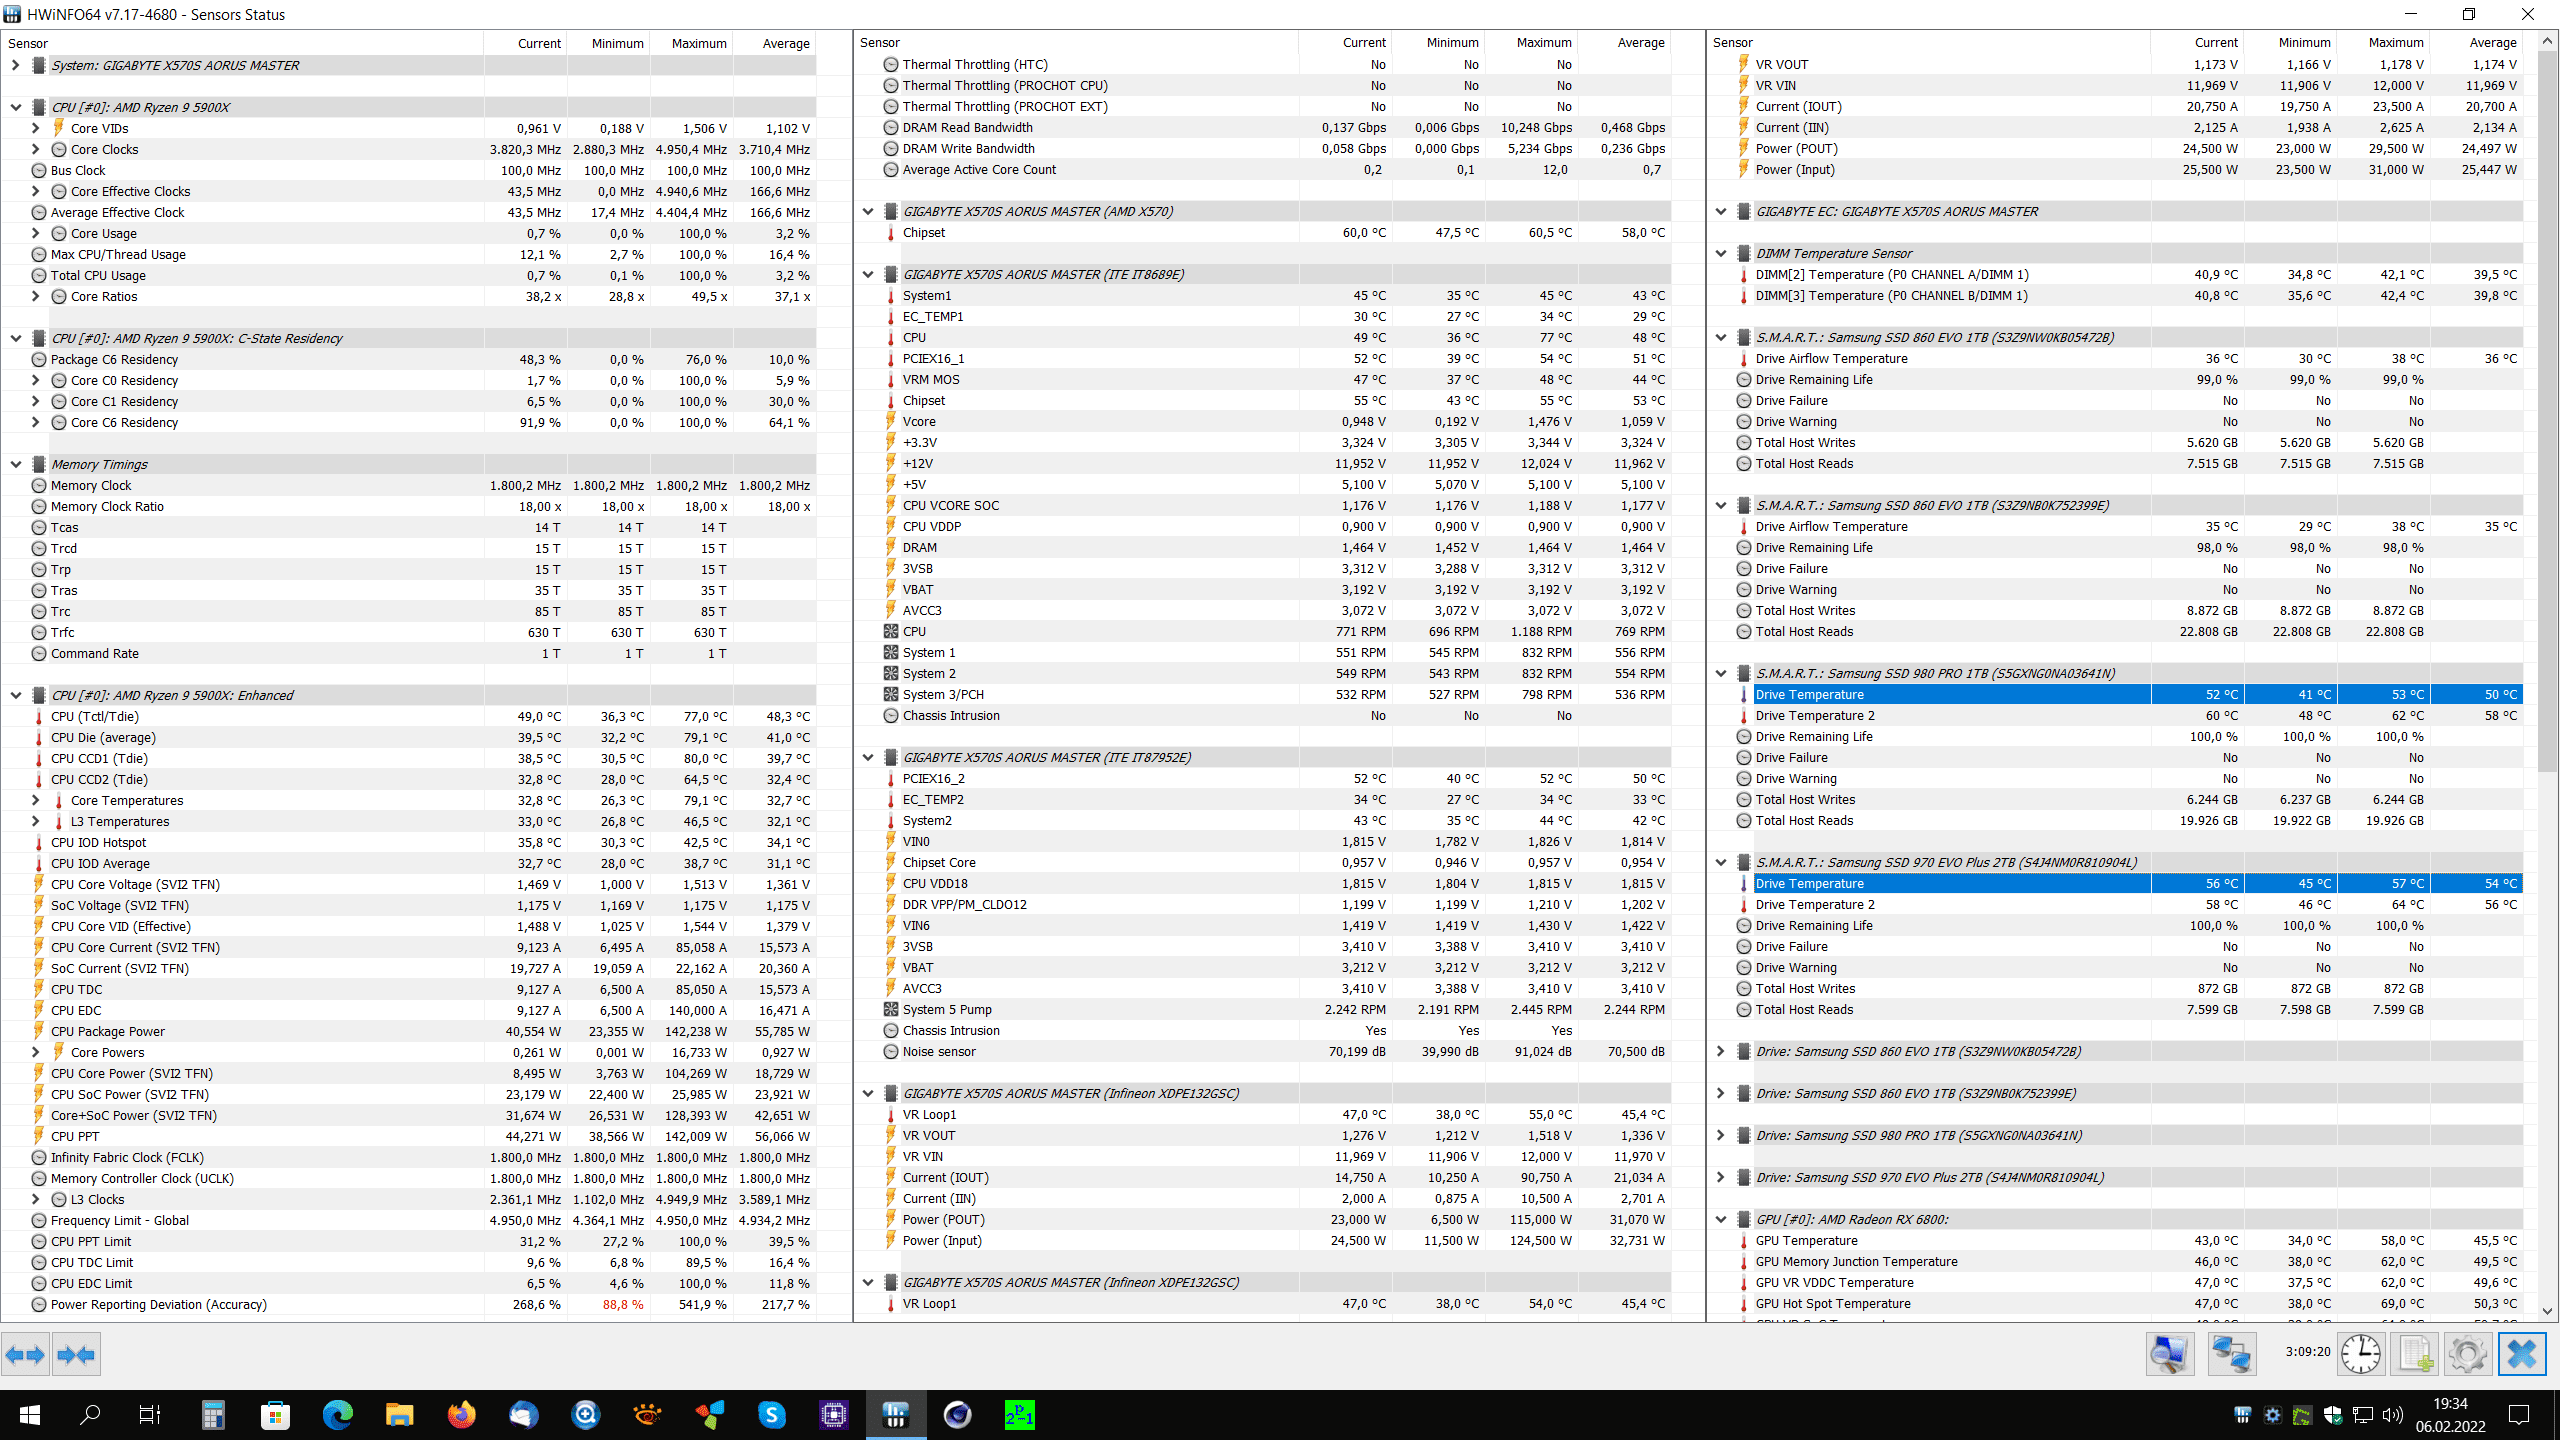Viewport: 2560px width, 1440px height.
Task: Click the network computers sharing icon
Action: pyautogui.click(x=2231, y=1355)
